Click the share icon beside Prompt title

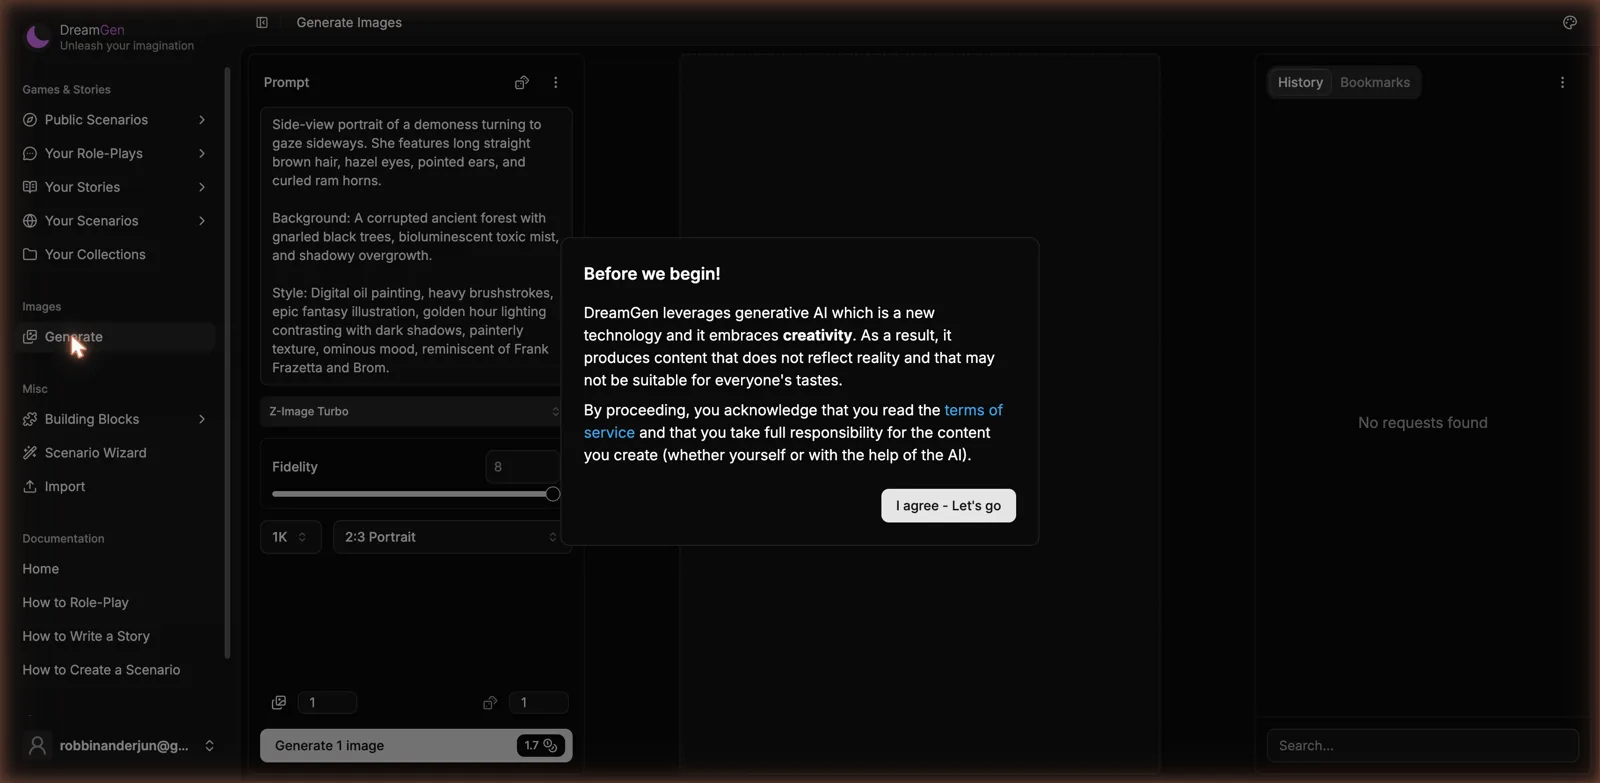(x=521, y=83)
